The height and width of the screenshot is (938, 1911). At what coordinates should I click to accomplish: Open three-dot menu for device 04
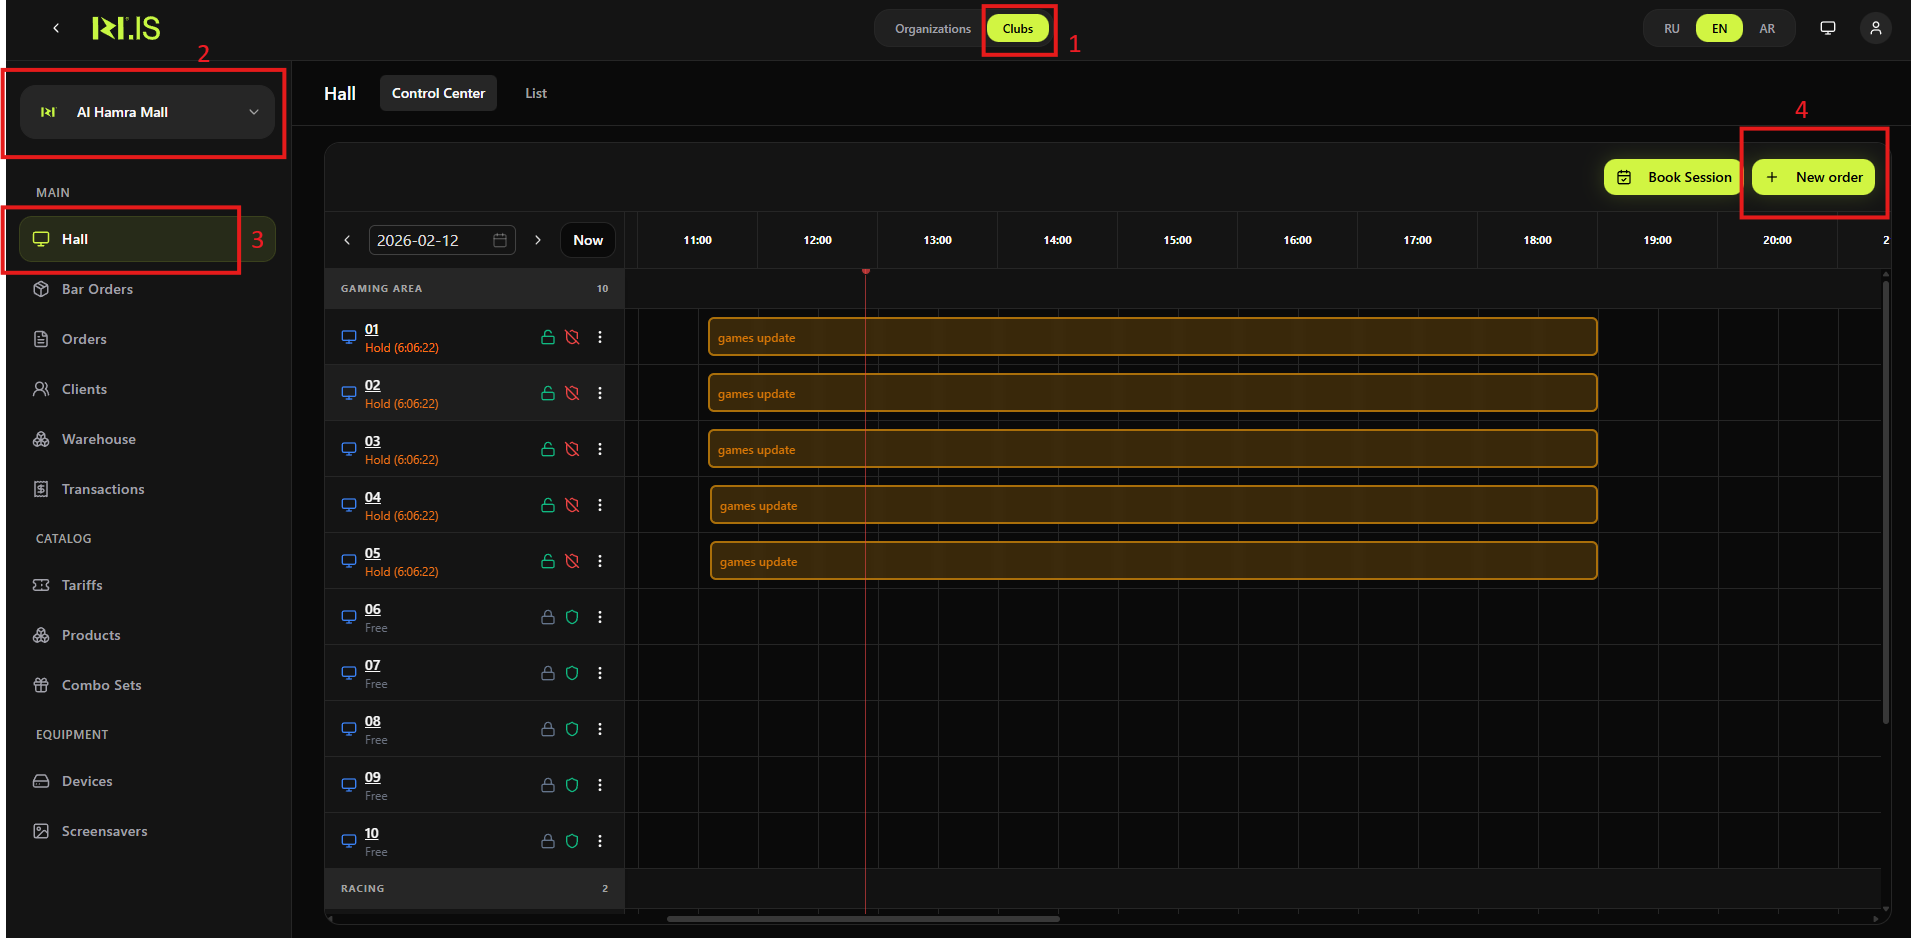600,505
